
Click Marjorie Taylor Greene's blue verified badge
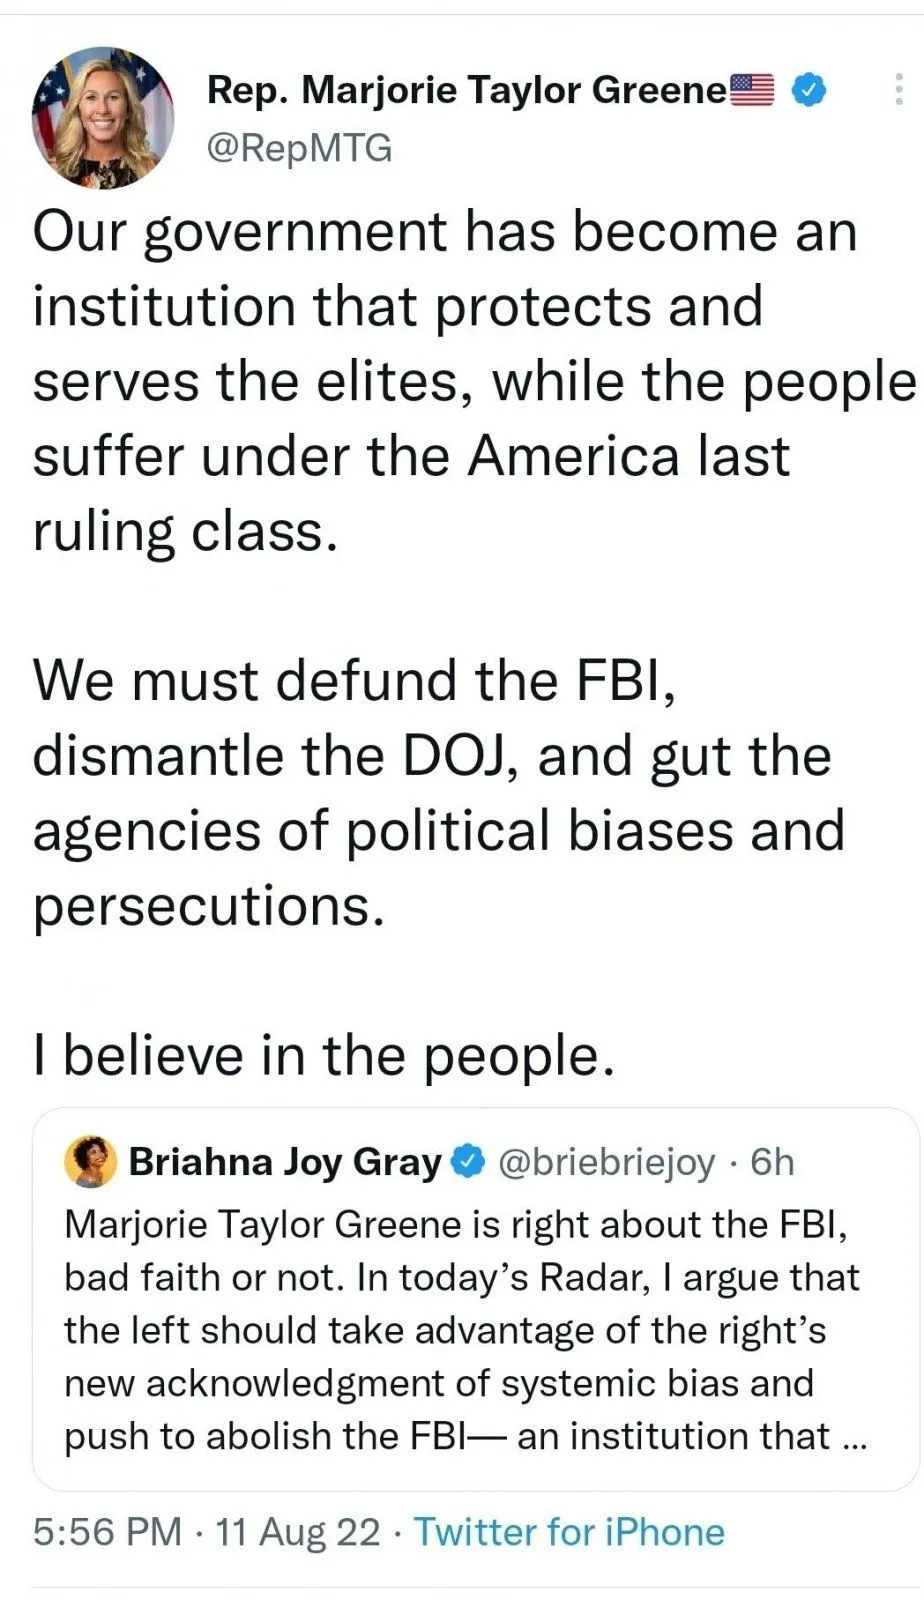point(808,91)
